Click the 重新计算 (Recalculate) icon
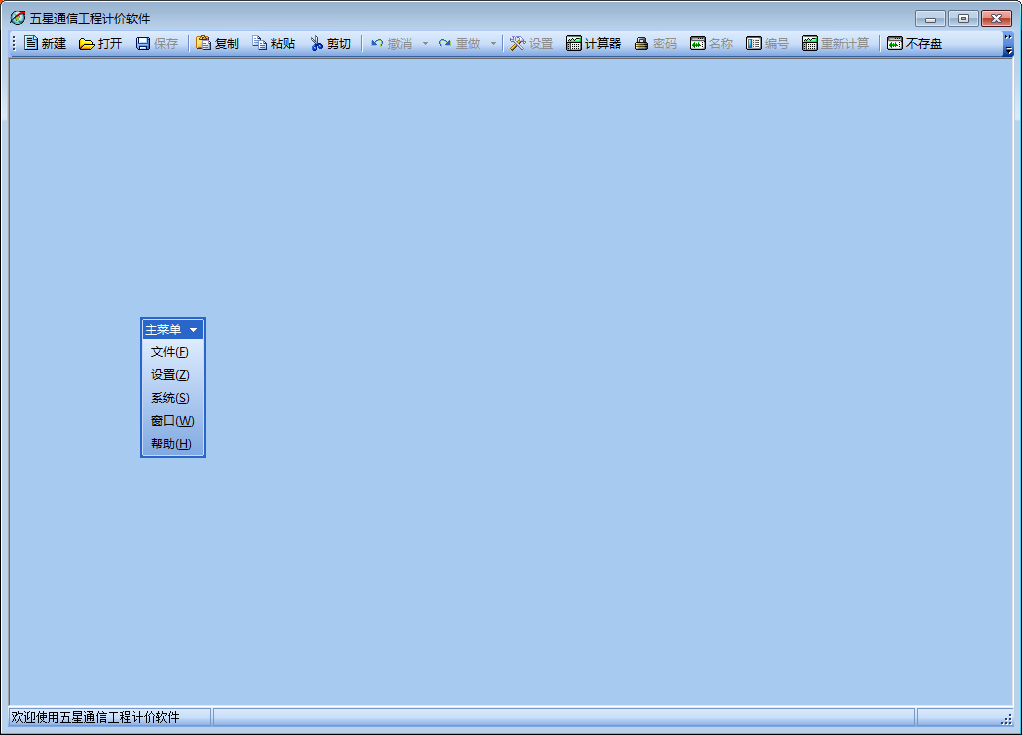This screenshot has height=735, width=1022. (810, 43)
